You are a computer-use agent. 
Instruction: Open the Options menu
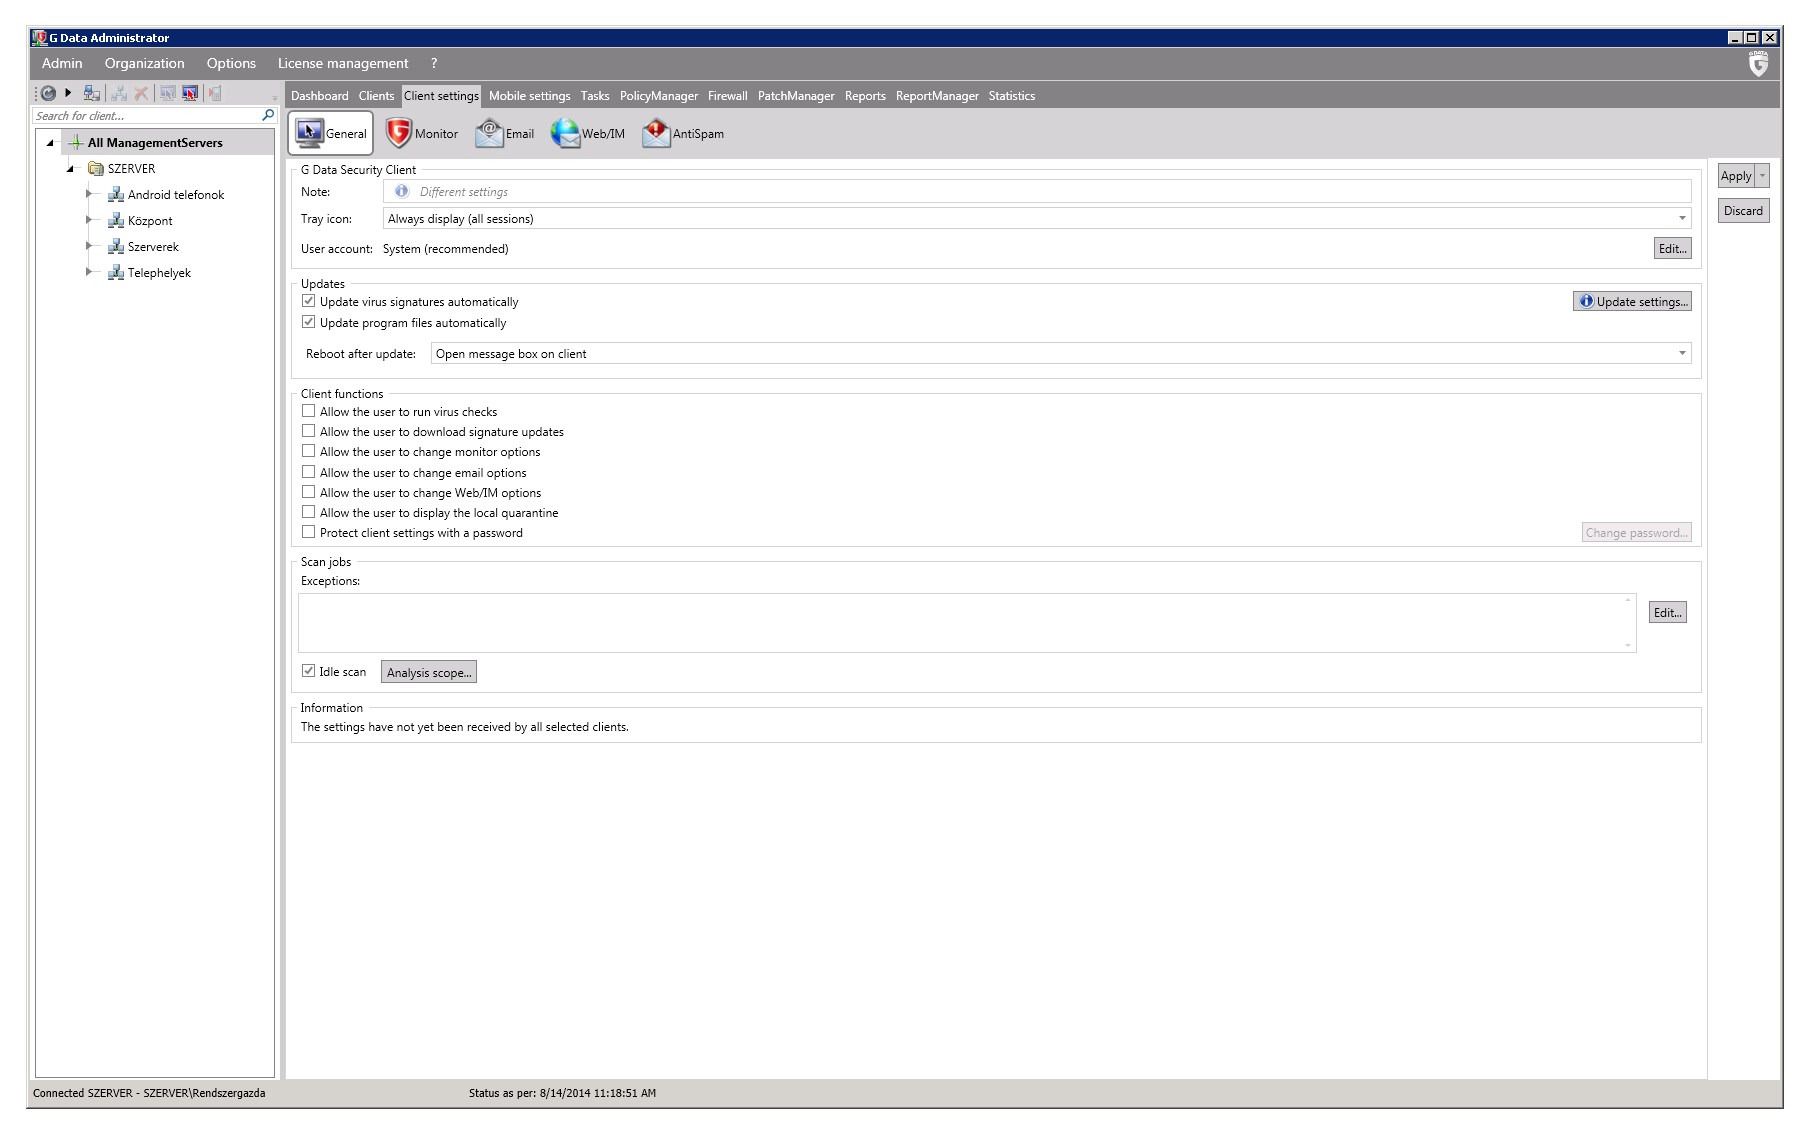coord(231,63)
